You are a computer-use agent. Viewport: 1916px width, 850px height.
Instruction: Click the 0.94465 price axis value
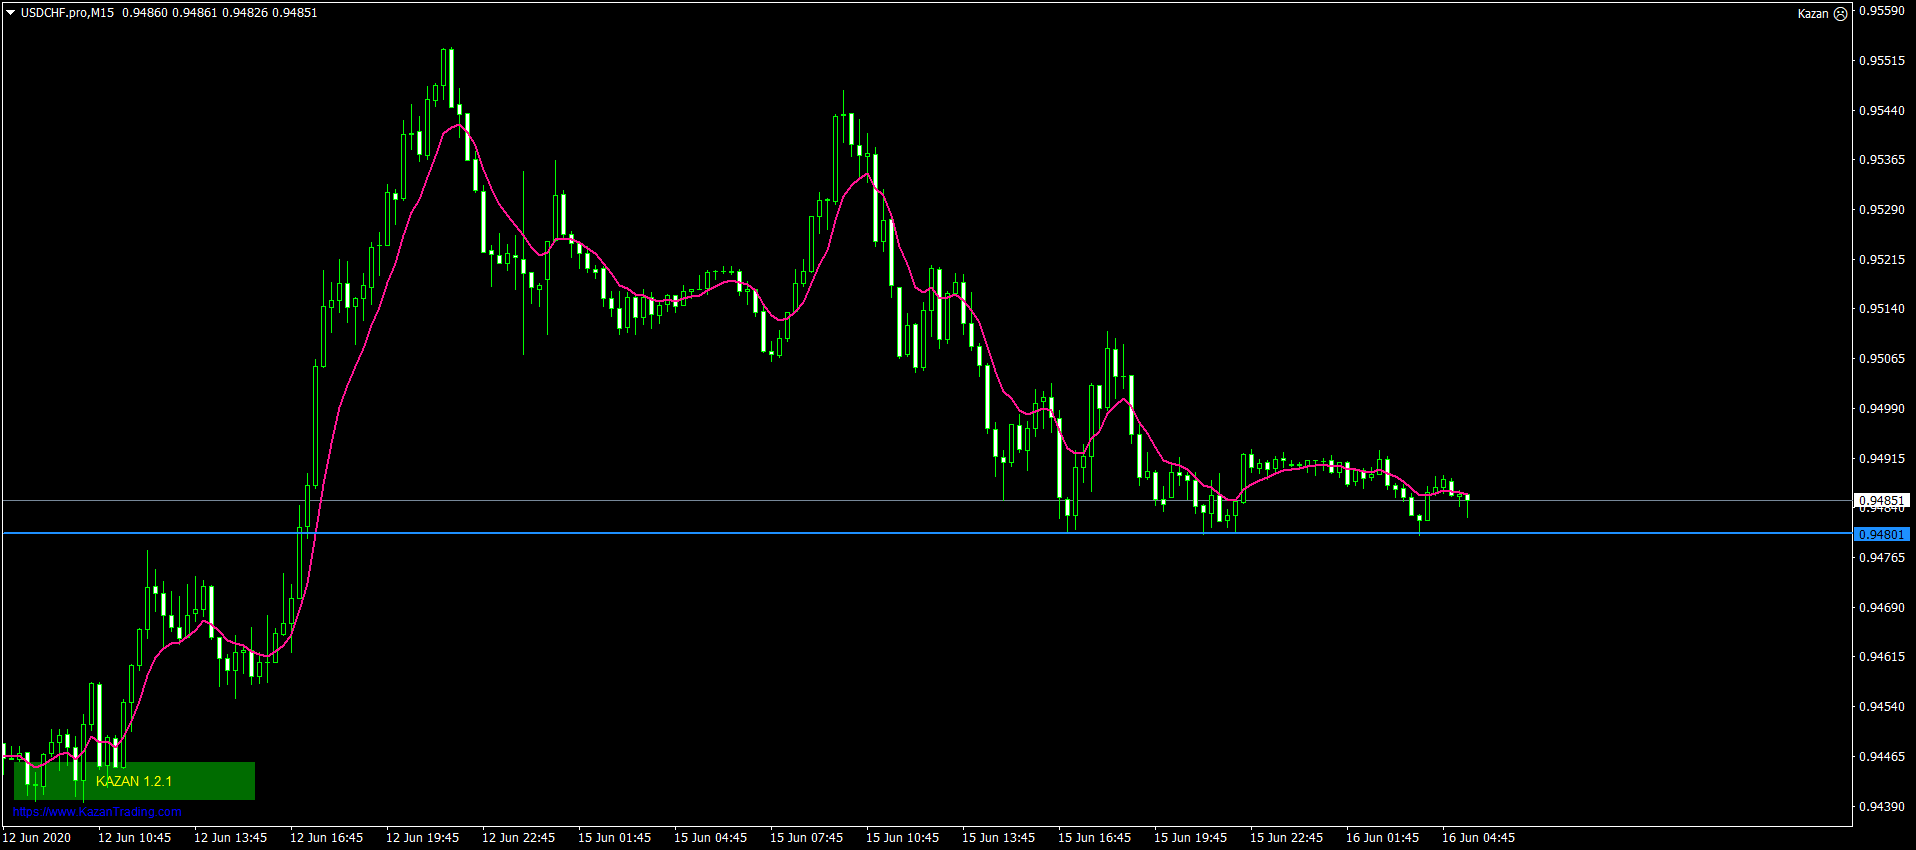coord(1881,757)
